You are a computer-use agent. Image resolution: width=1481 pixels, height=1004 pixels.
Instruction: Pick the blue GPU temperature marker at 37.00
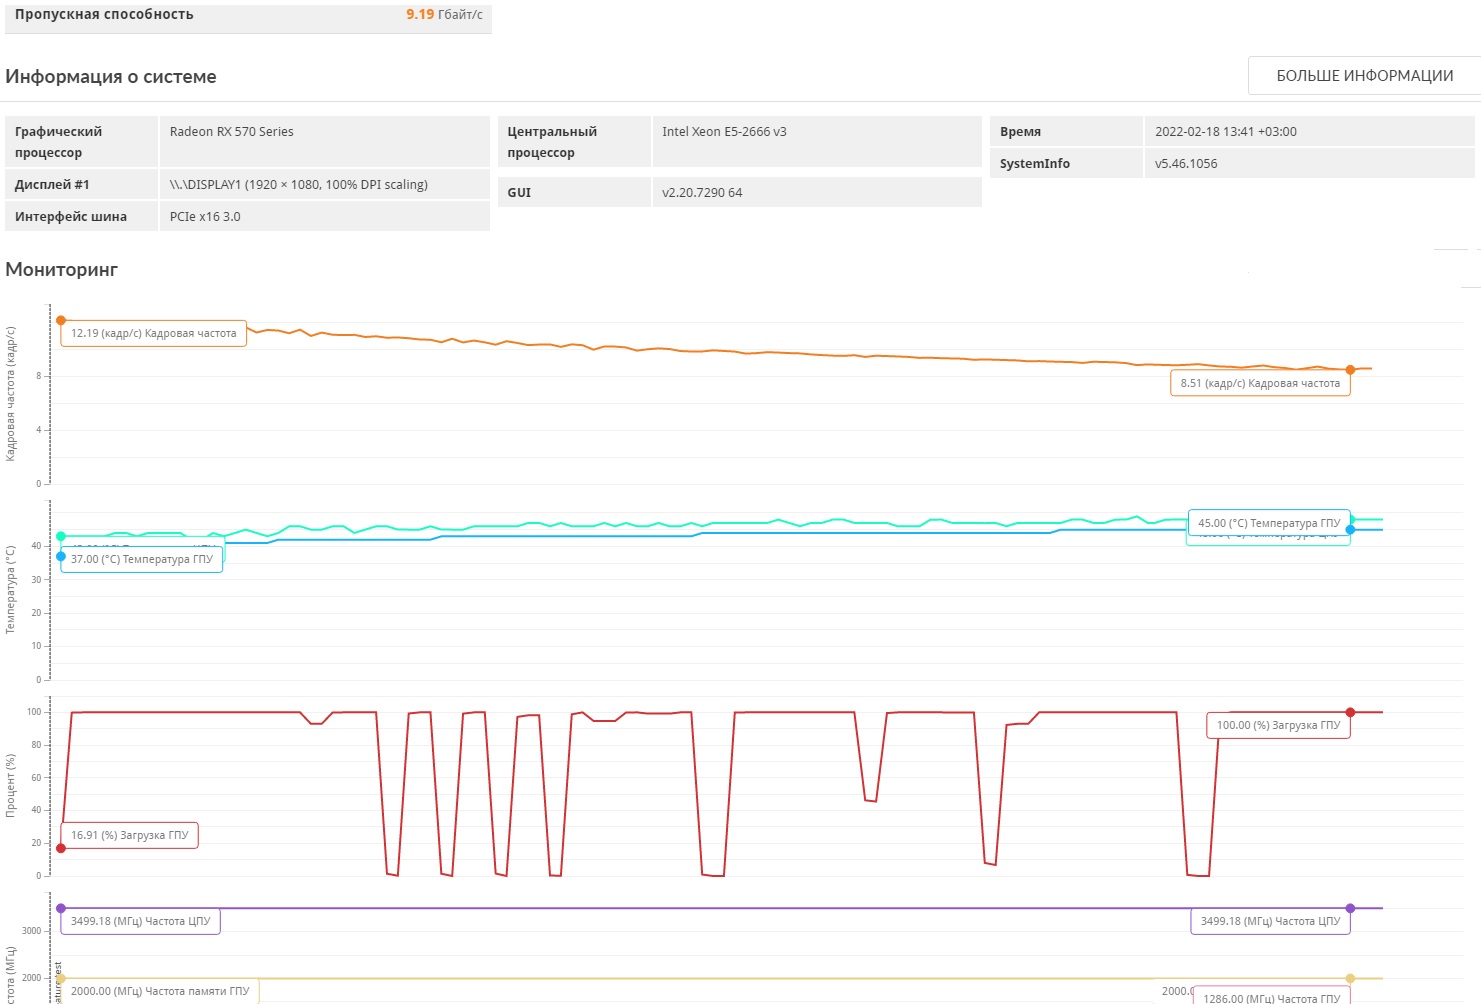coord(61,556)
